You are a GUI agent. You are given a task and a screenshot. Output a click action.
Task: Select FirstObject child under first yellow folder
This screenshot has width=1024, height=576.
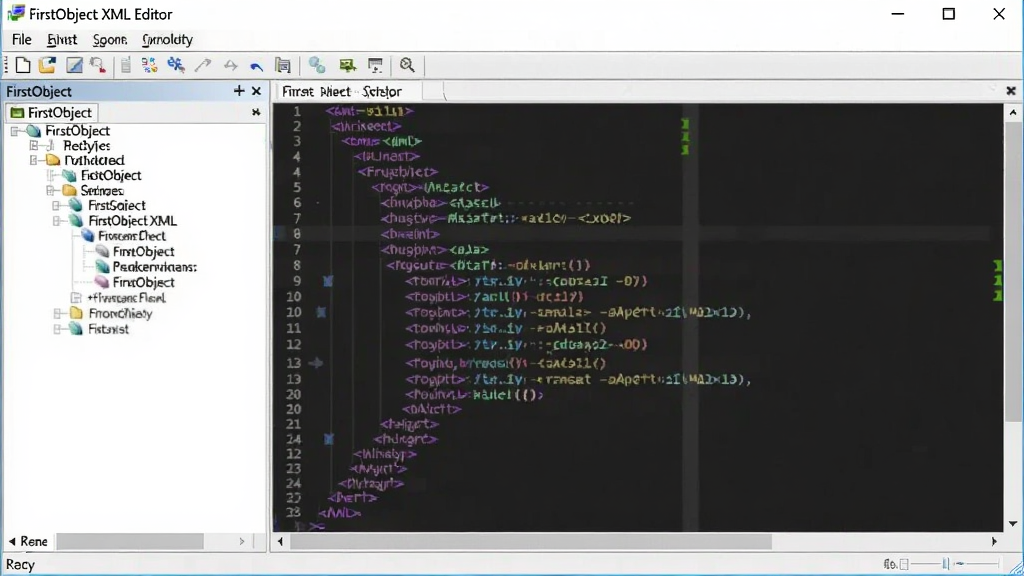tap(111, 175)
